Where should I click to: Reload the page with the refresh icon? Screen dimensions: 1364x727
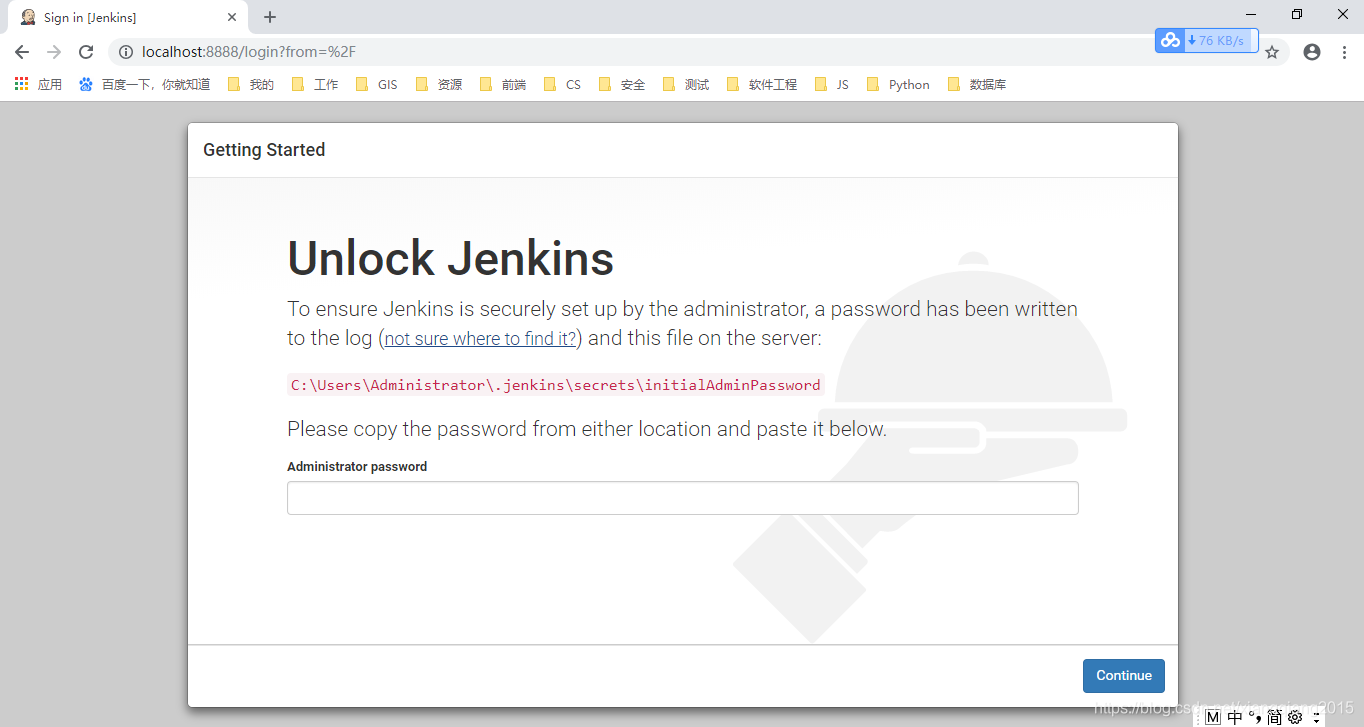coord(86,52)
